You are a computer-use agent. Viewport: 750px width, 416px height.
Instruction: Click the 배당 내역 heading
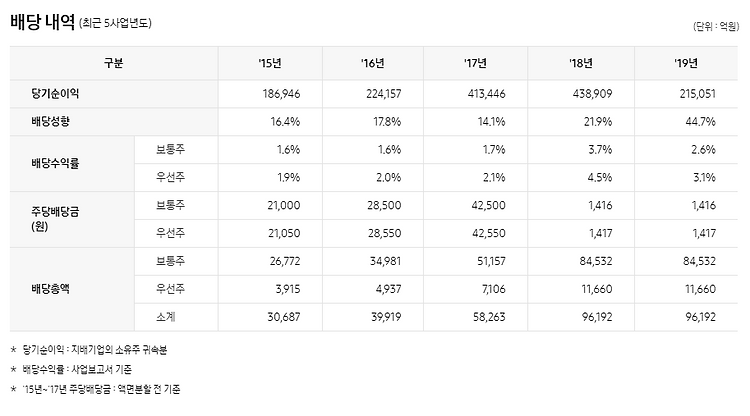pyautogui.click(x=43, y=22)
